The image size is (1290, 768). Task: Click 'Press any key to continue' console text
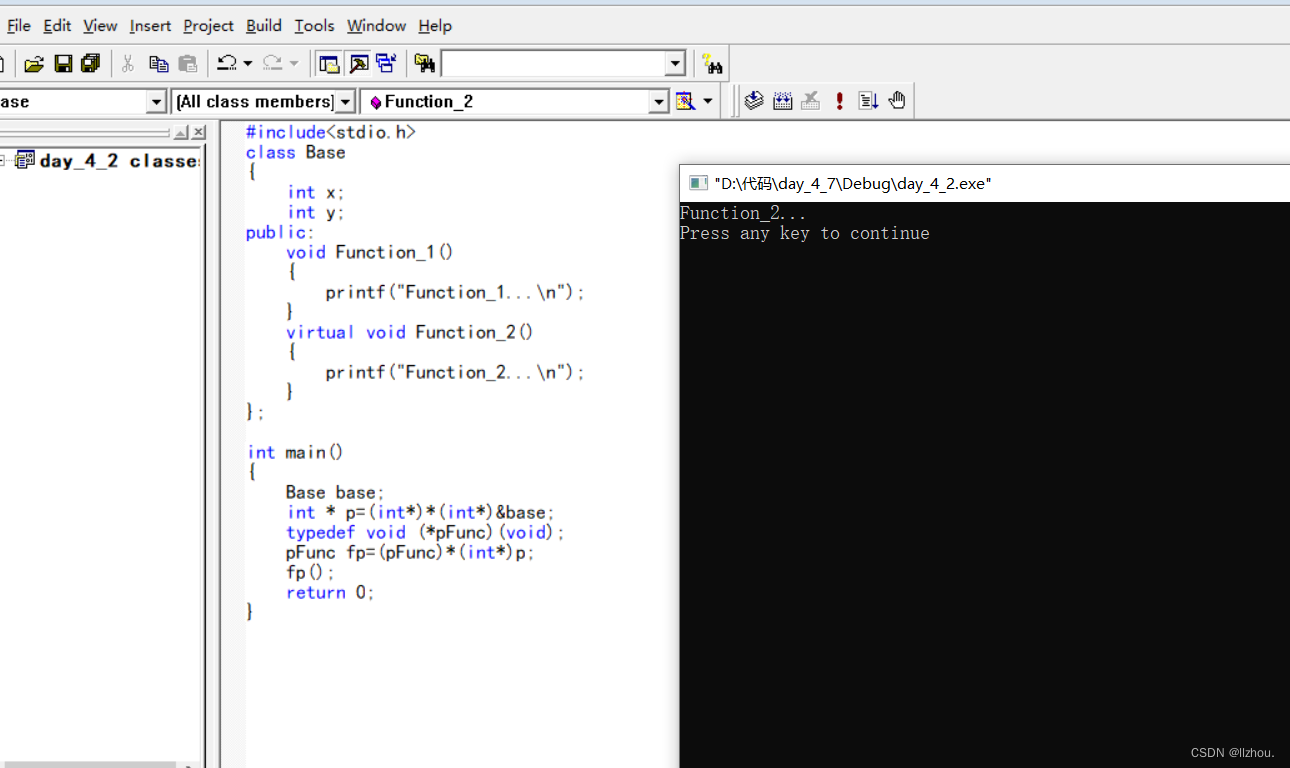[x=805, y=233]
